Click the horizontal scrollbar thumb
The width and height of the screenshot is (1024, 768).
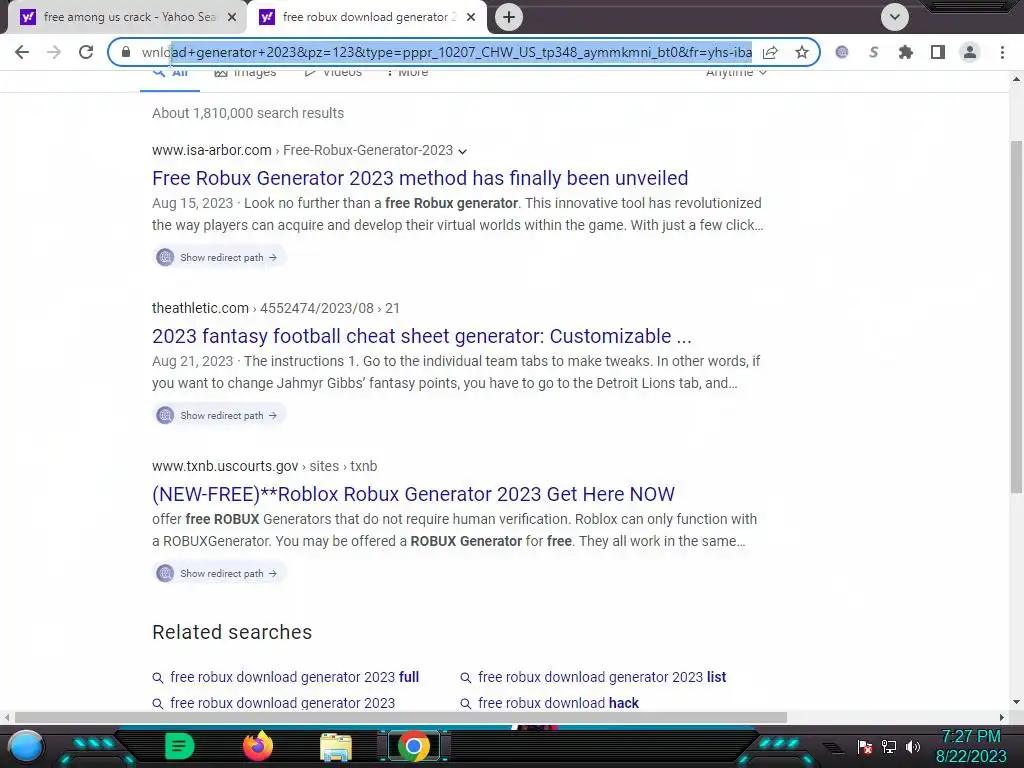coord(400,717)
